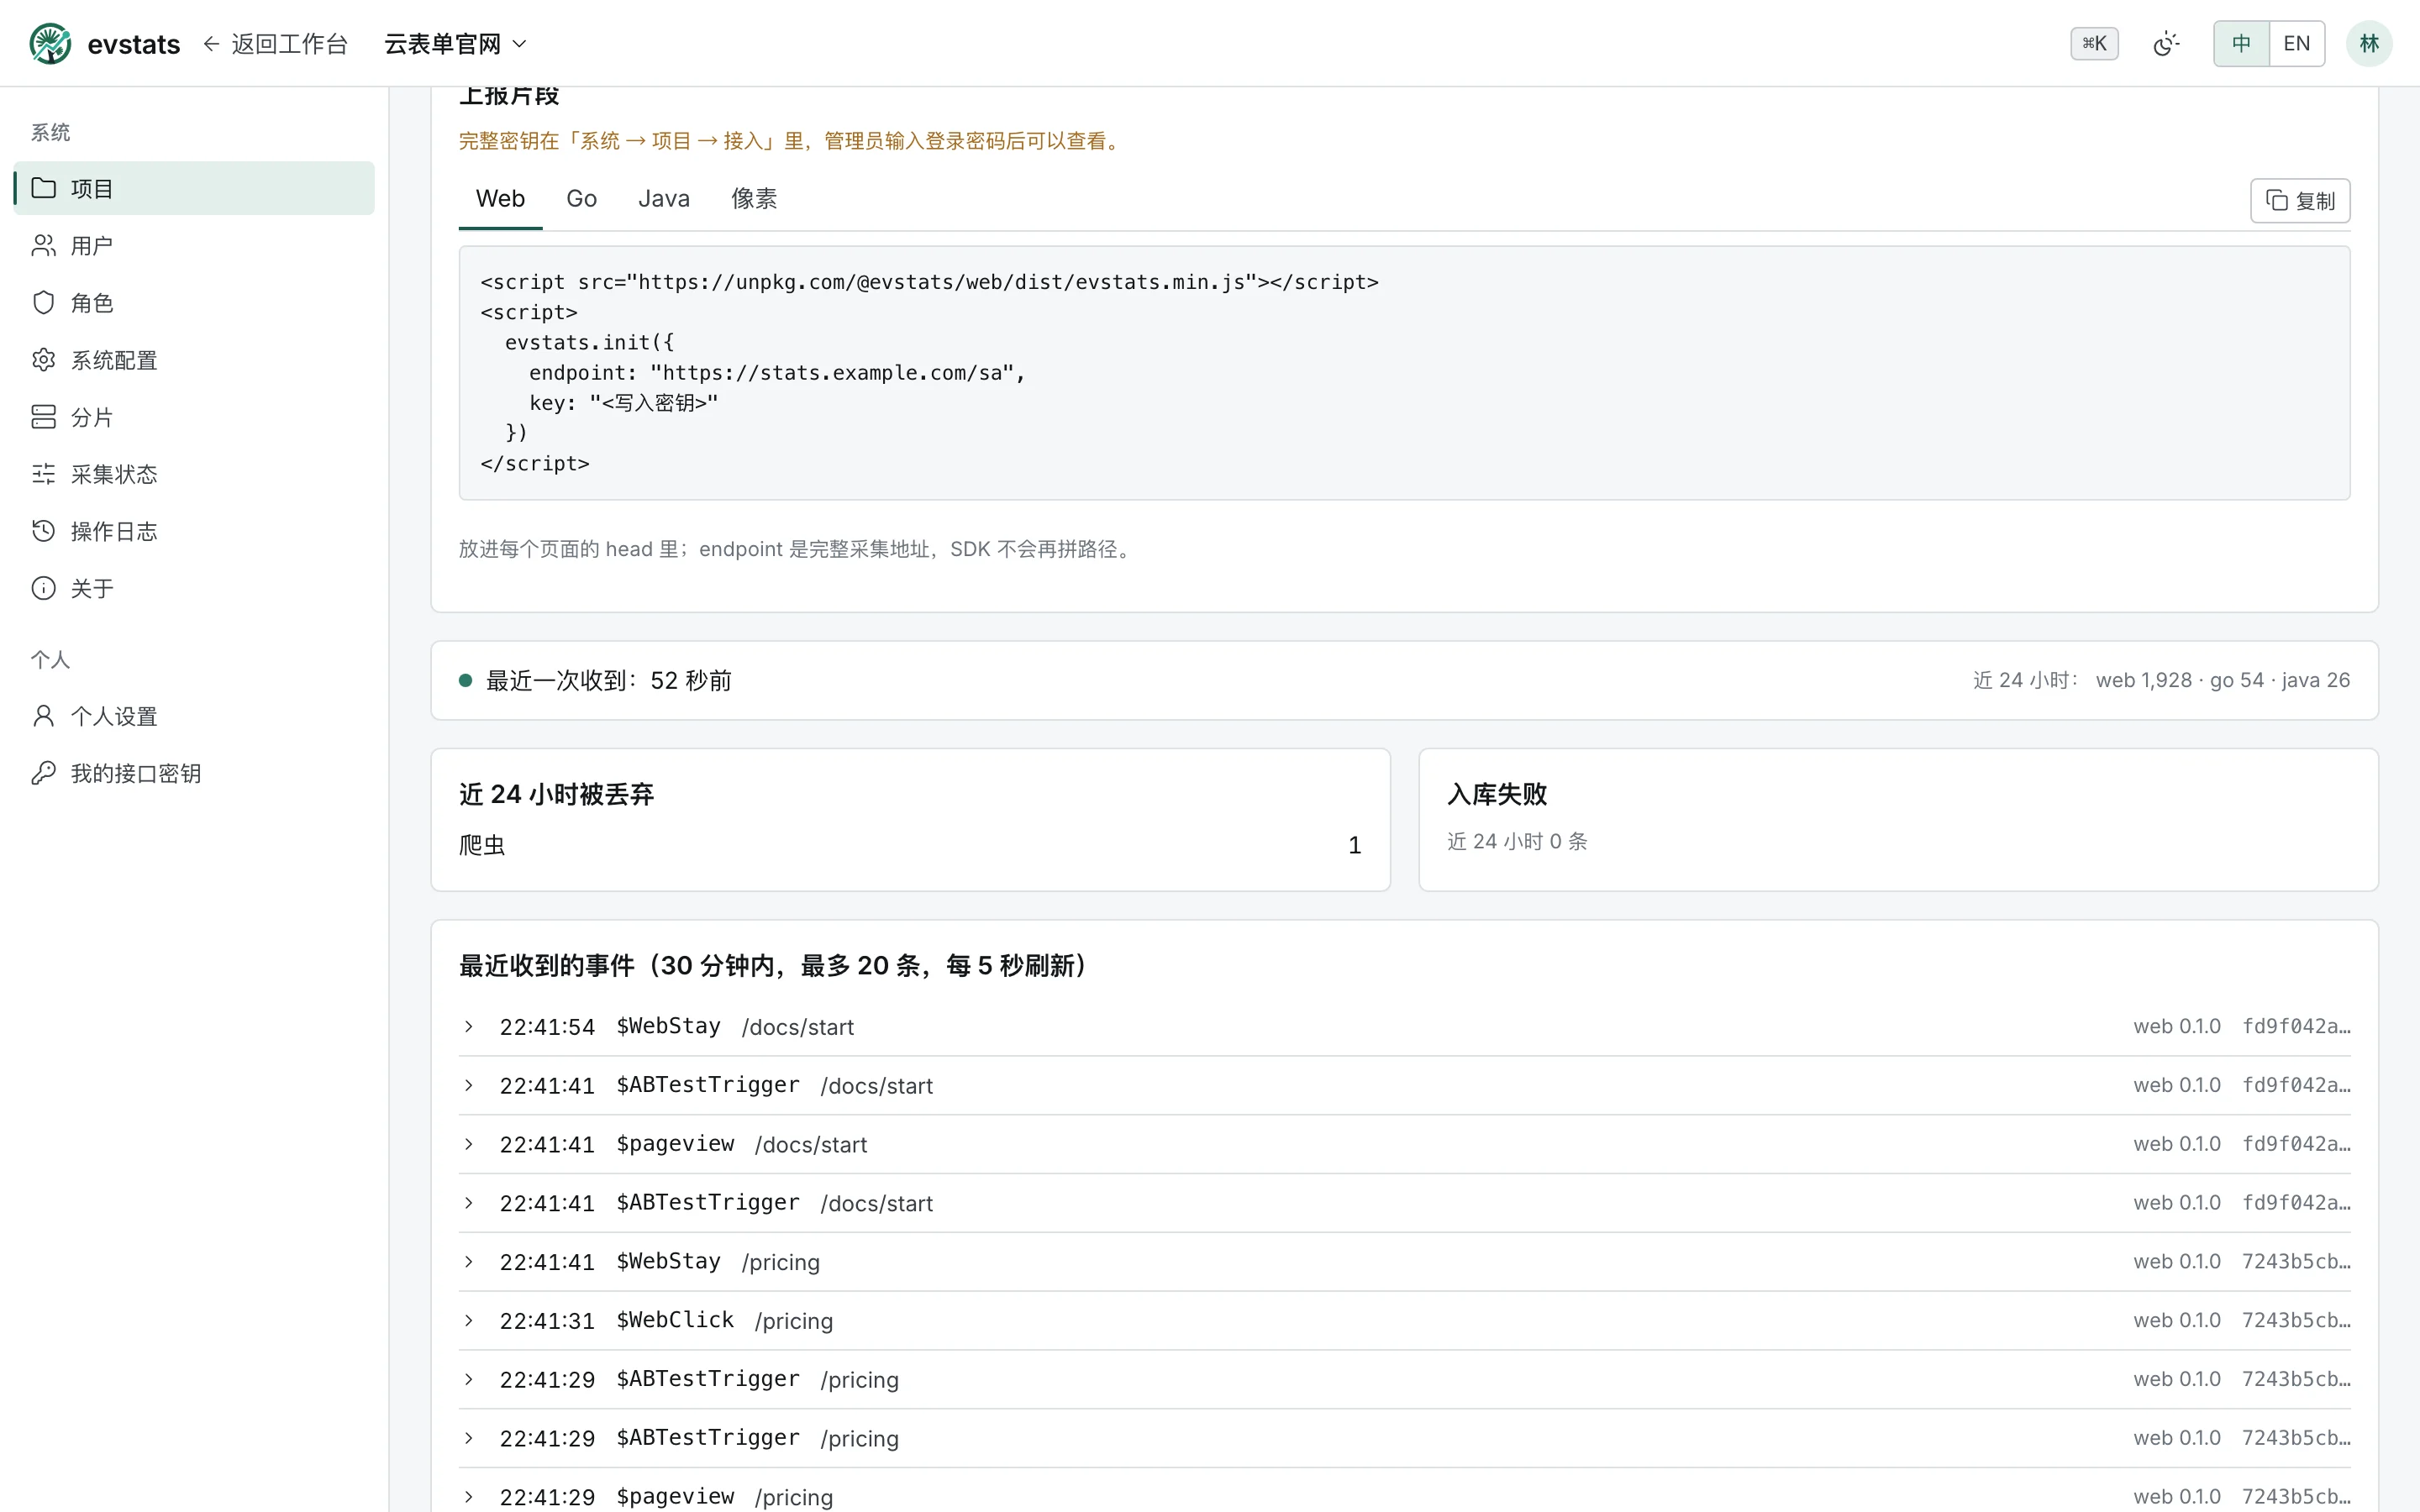The width and height of the screenshot is (2420, 1512).
Task: Click the shield icon for 角色
Action: pos(43,302)
